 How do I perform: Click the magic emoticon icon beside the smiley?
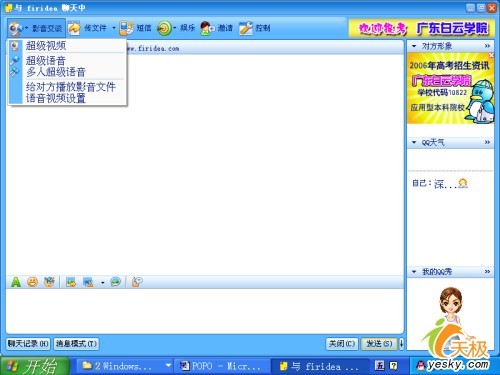[x=49, y=282]
